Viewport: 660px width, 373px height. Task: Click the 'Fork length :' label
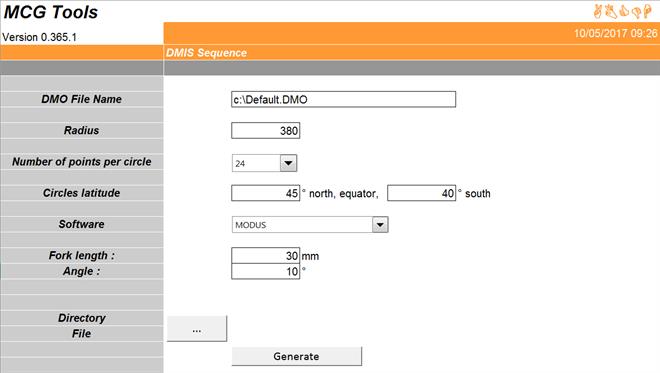click(x=82, y=256)
